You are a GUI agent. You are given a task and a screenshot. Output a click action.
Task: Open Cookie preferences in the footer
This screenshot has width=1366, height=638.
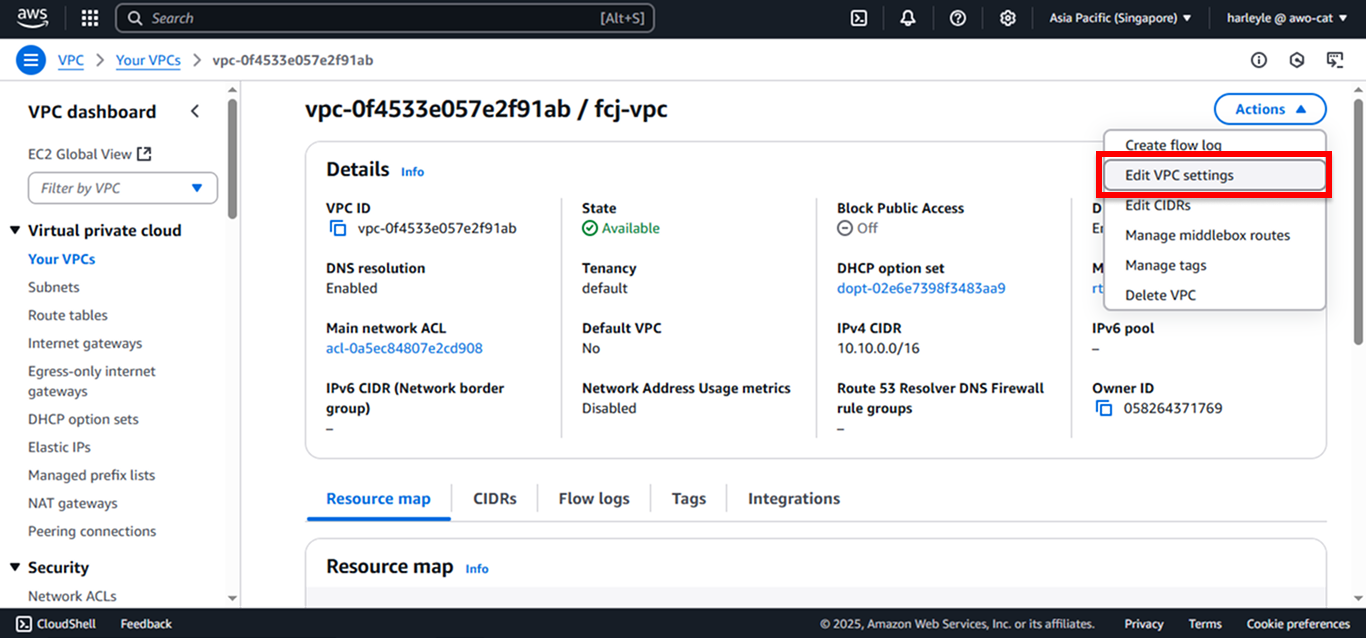pyautogui.click(x=1298, y=624)
